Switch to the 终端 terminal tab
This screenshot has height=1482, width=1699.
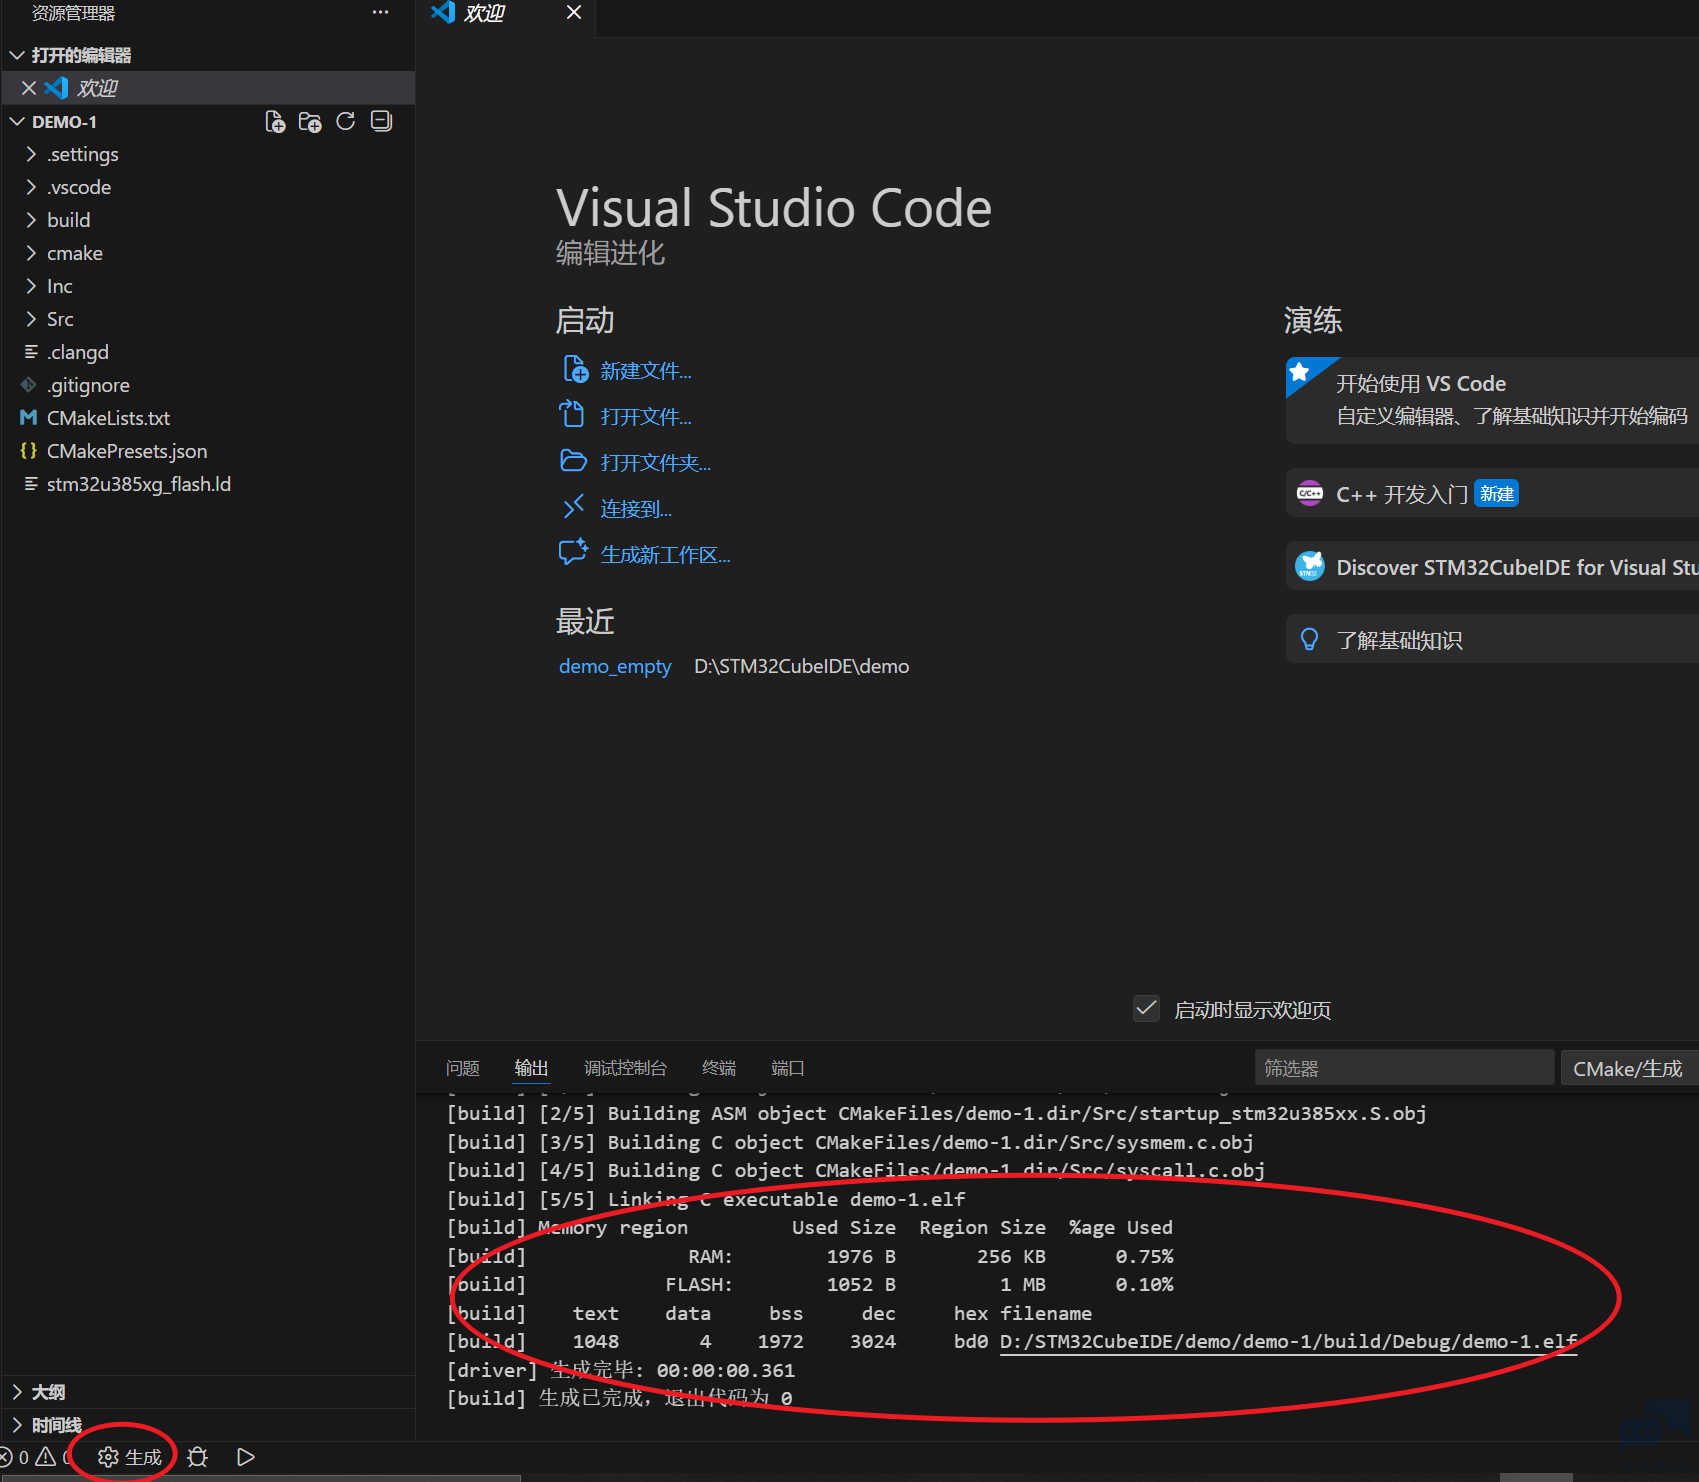(718, 1068)
